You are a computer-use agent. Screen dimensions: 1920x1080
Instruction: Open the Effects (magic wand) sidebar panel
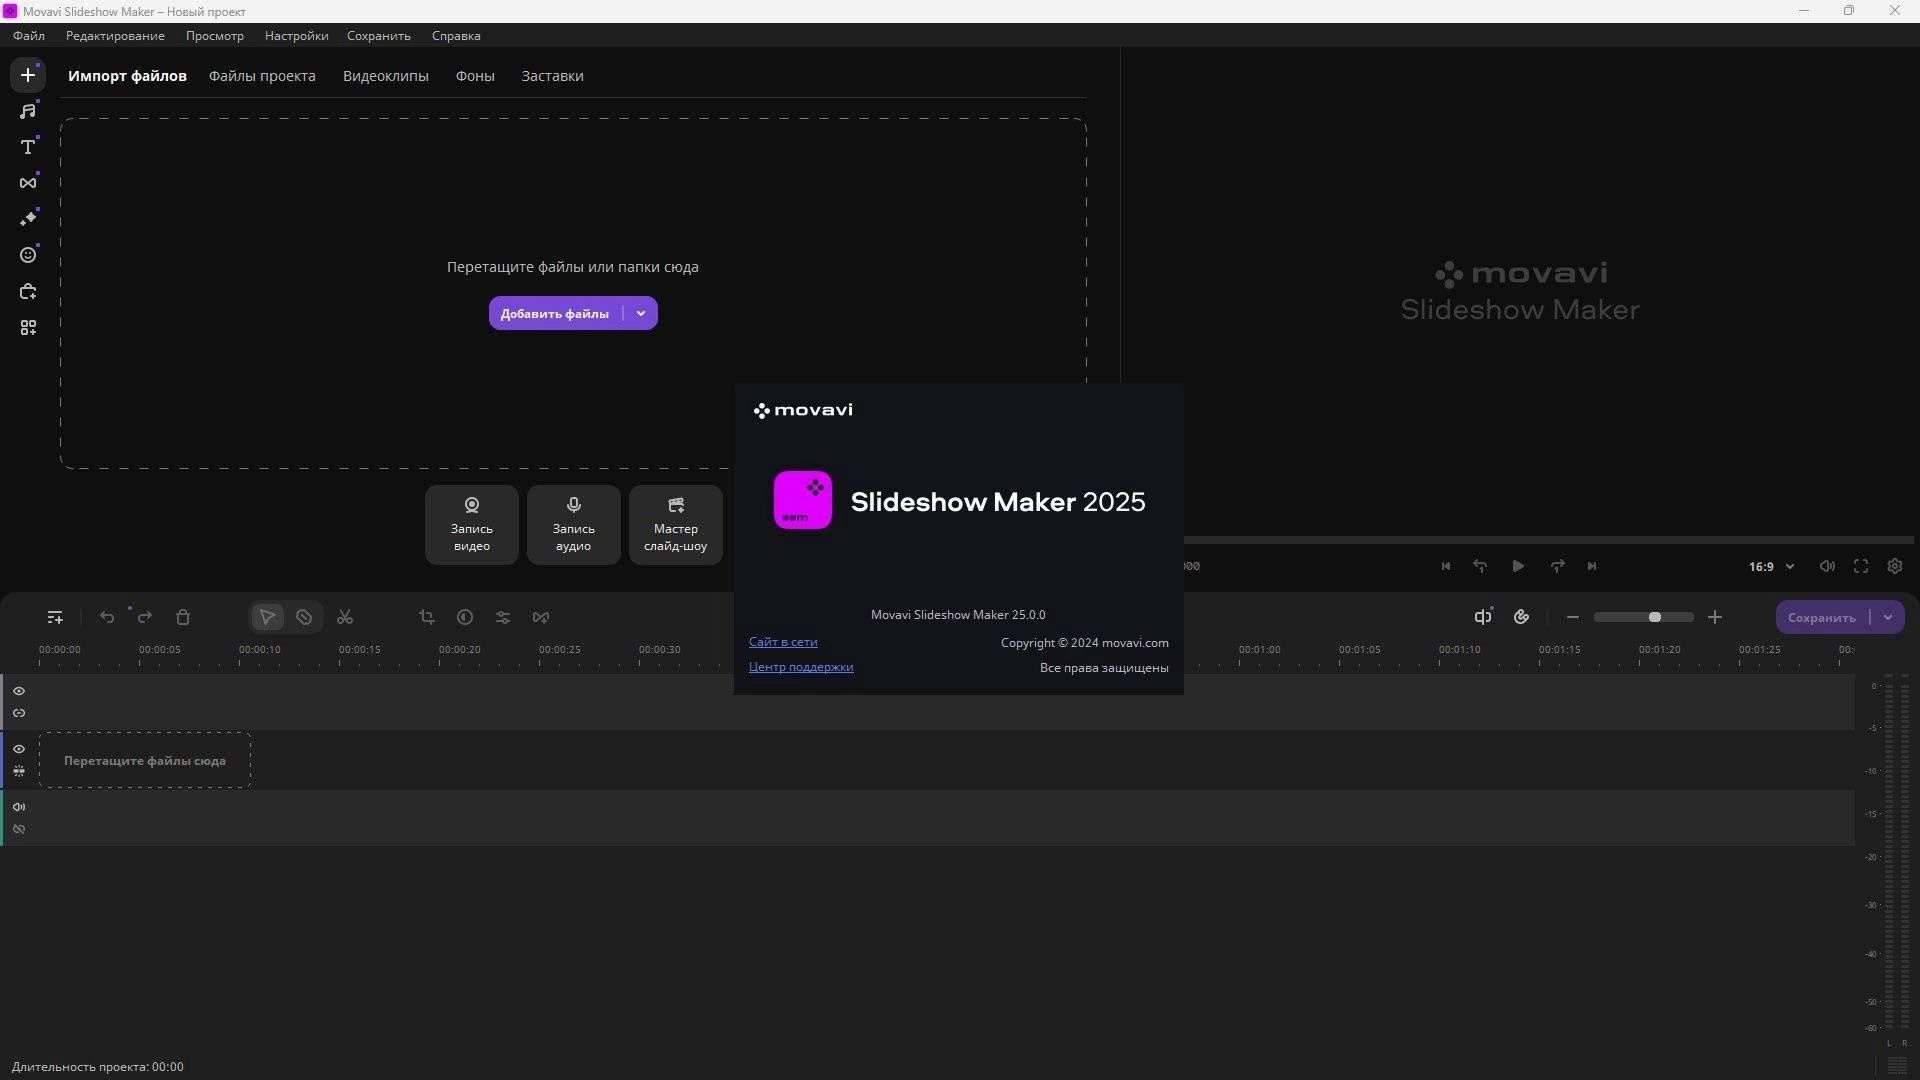[28, 219]
